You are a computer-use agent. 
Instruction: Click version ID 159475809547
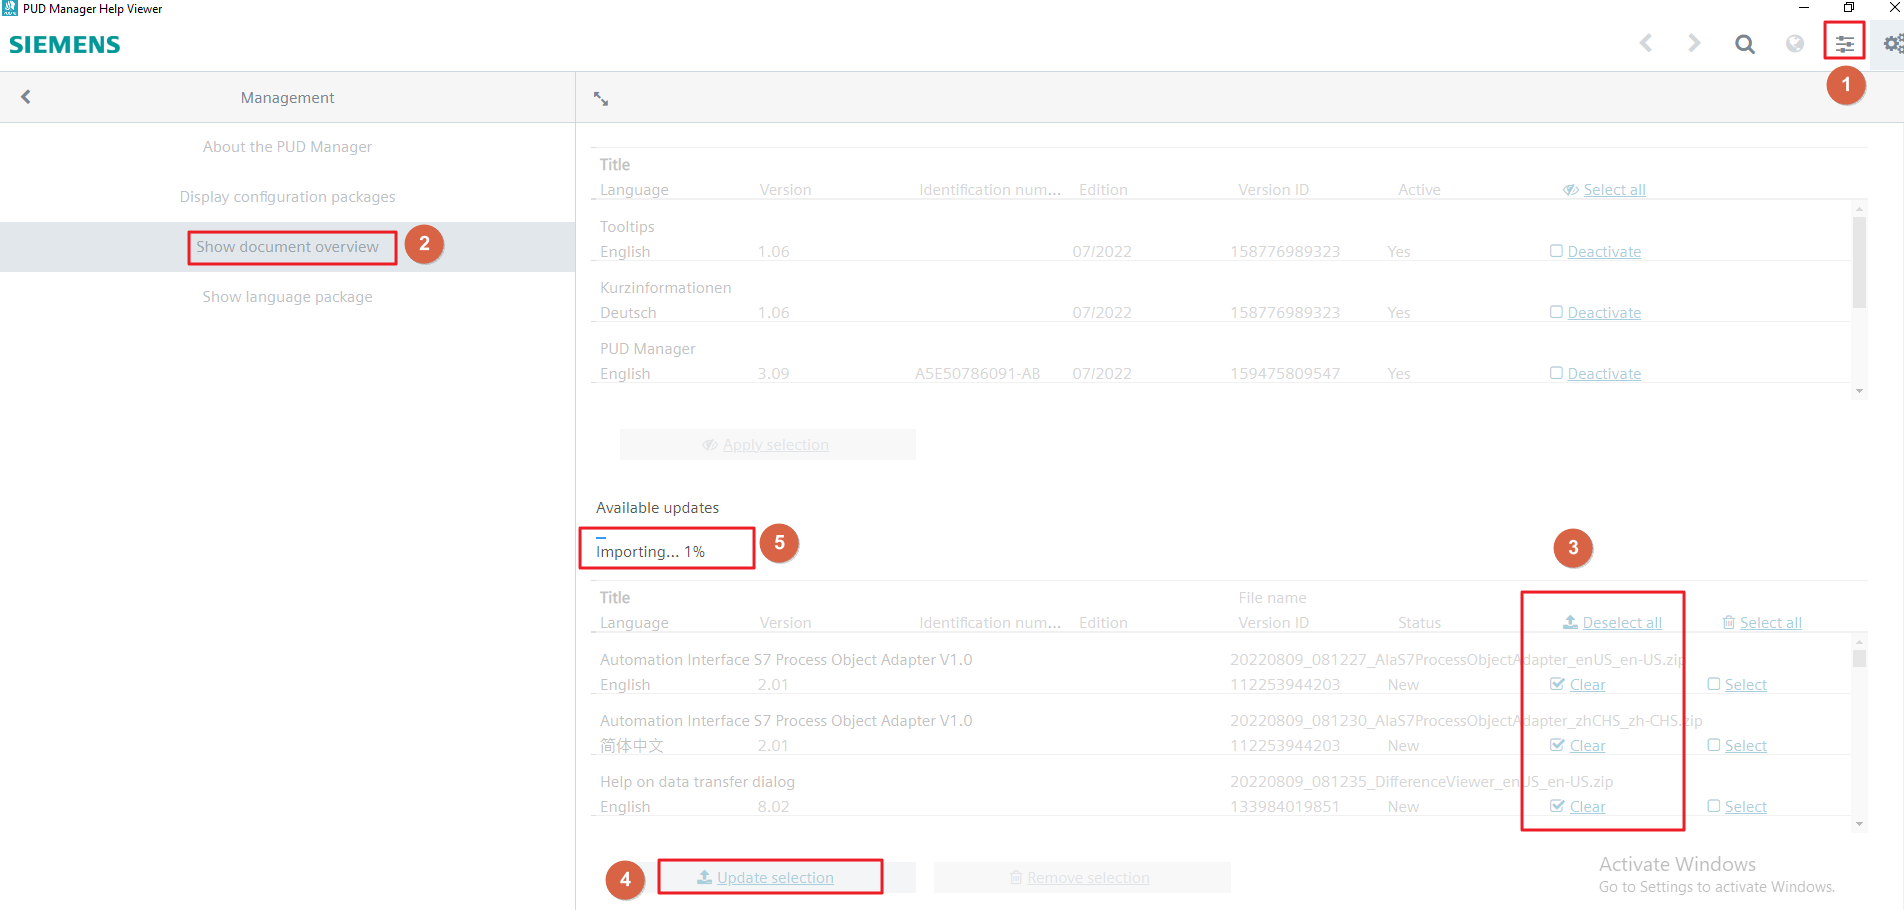(x=1285, y=374)
